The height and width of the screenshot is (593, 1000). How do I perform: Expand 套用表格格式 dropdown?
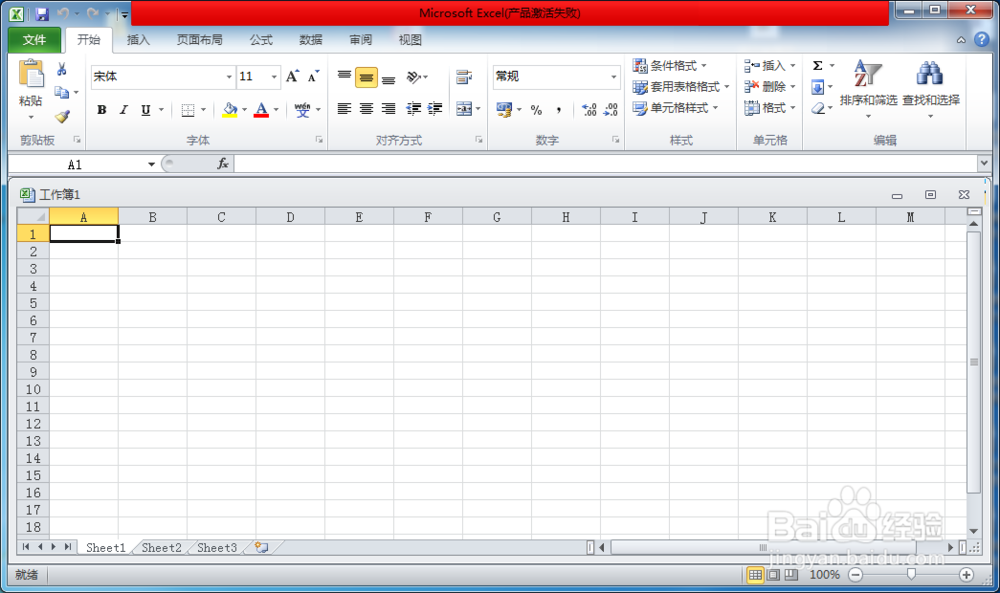tap(681, 87)
